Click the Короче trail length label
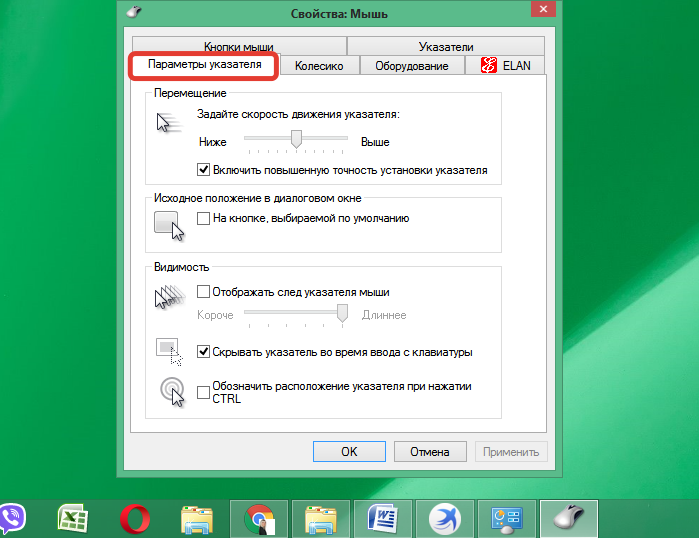699x538 pixels. coord(215,315)
